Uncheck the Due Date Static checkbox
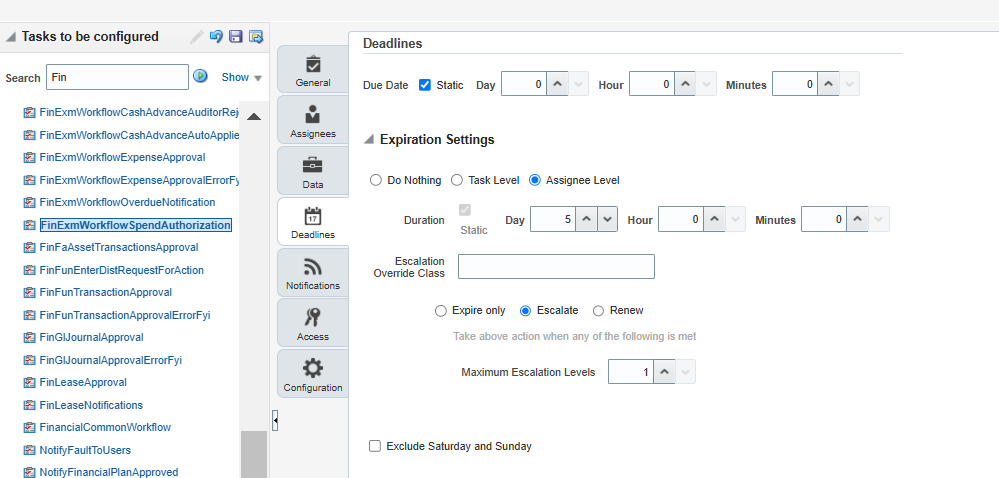999x478 pixels. pyautogui.click(x=425, y=85)
